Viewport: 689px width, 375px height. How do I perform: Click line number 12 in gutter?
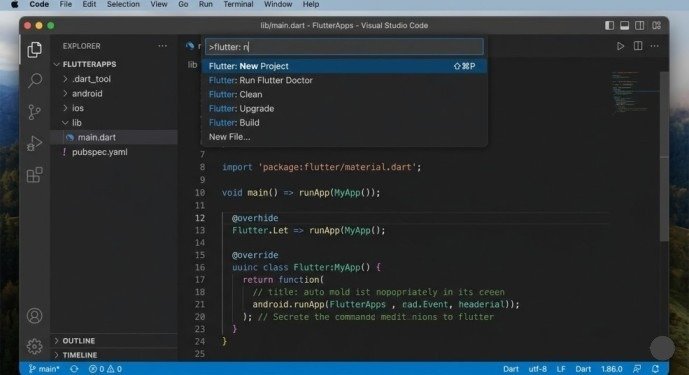[199, 218]
